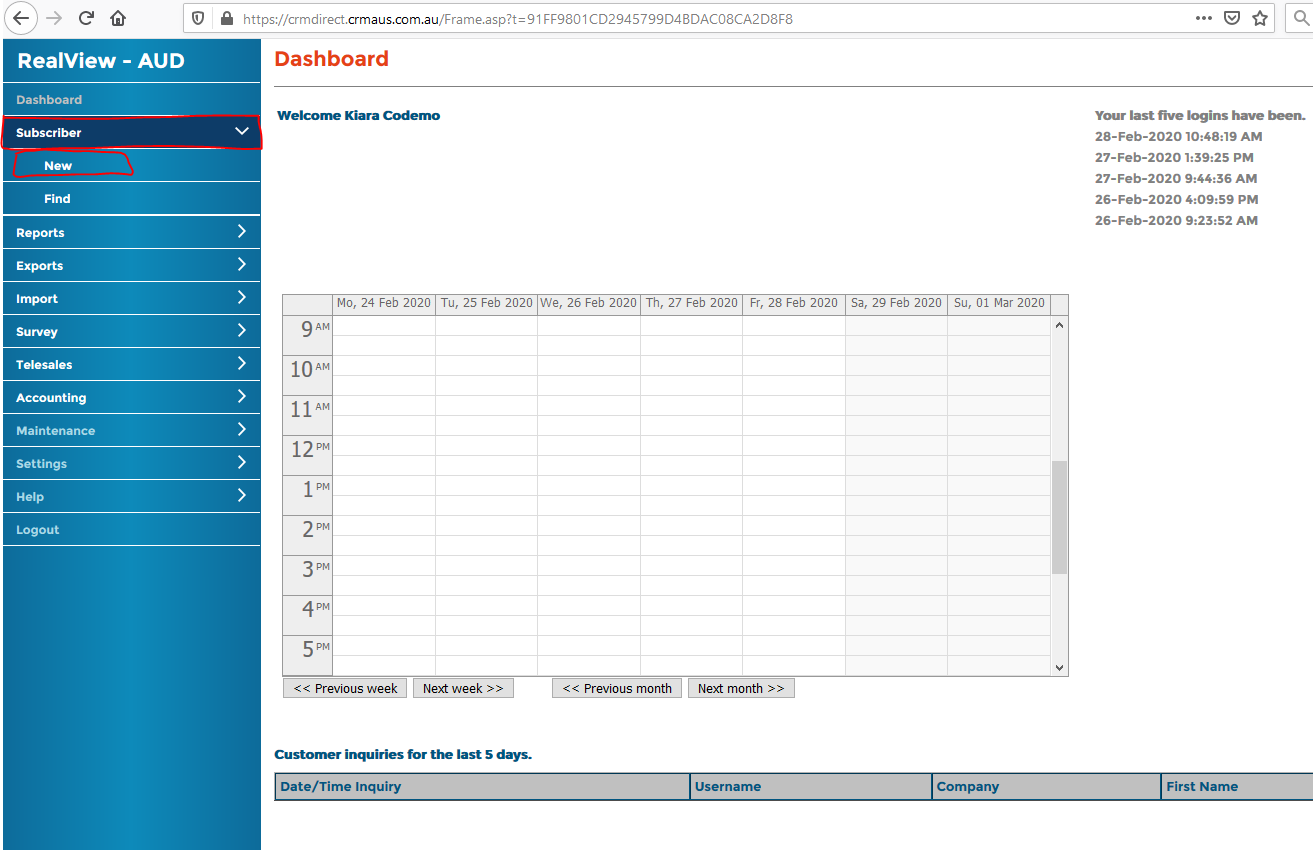This screenshot has width=1313, height=850.
Task: Click the calendar scrollbar down arrow
Action: (x=1060, y=667)
